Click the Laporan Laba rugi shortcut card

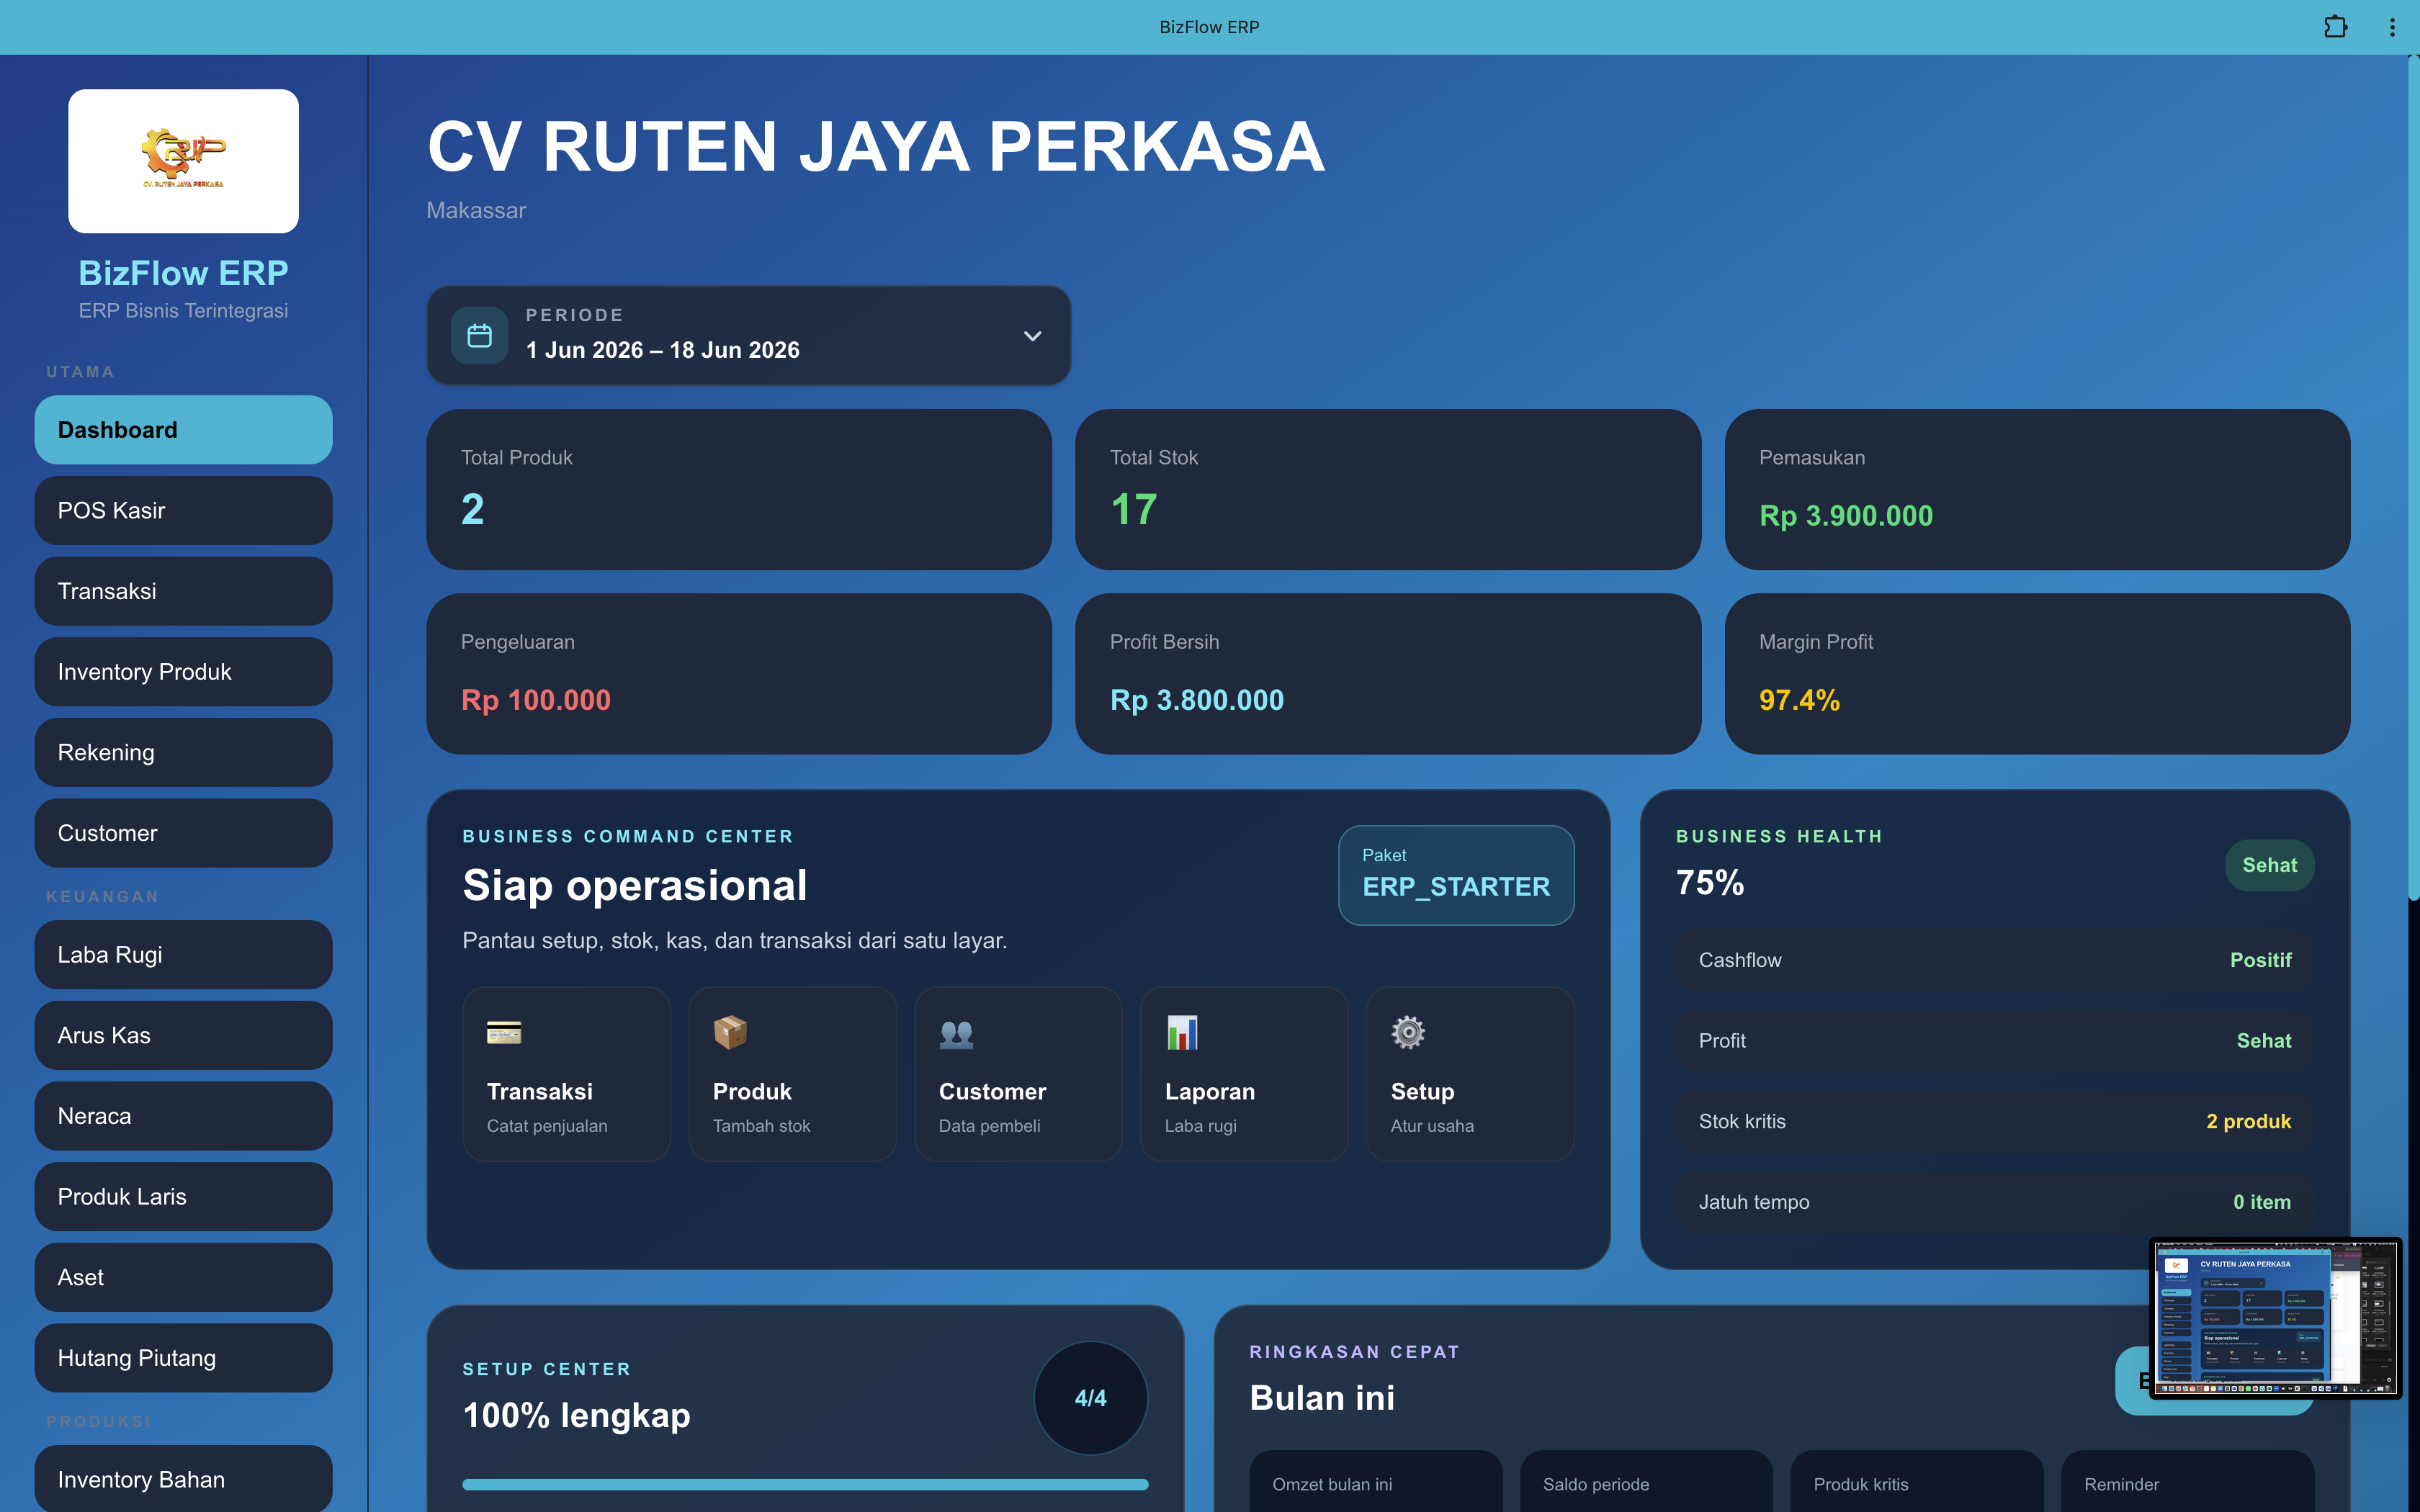[x=1244, y=1074]
